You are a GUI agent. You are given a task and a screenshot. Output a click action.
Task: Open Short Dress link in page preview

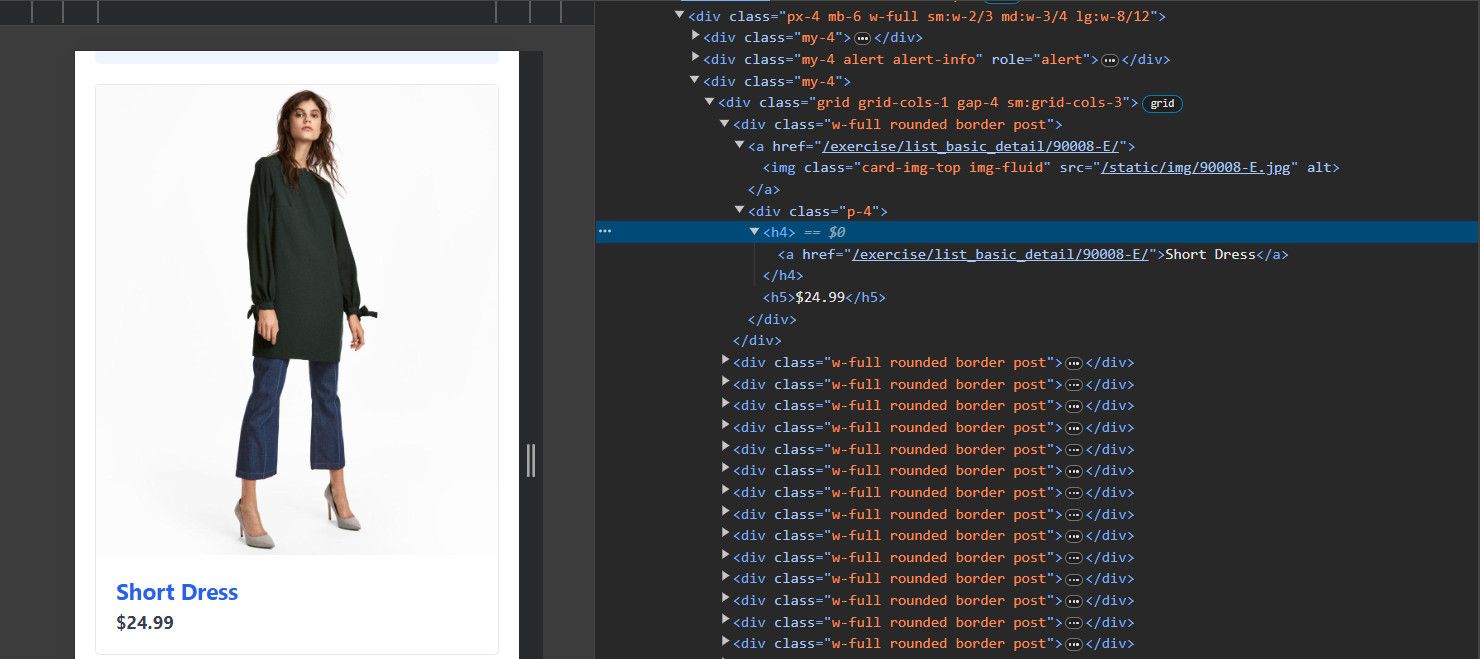pos(177,592)
